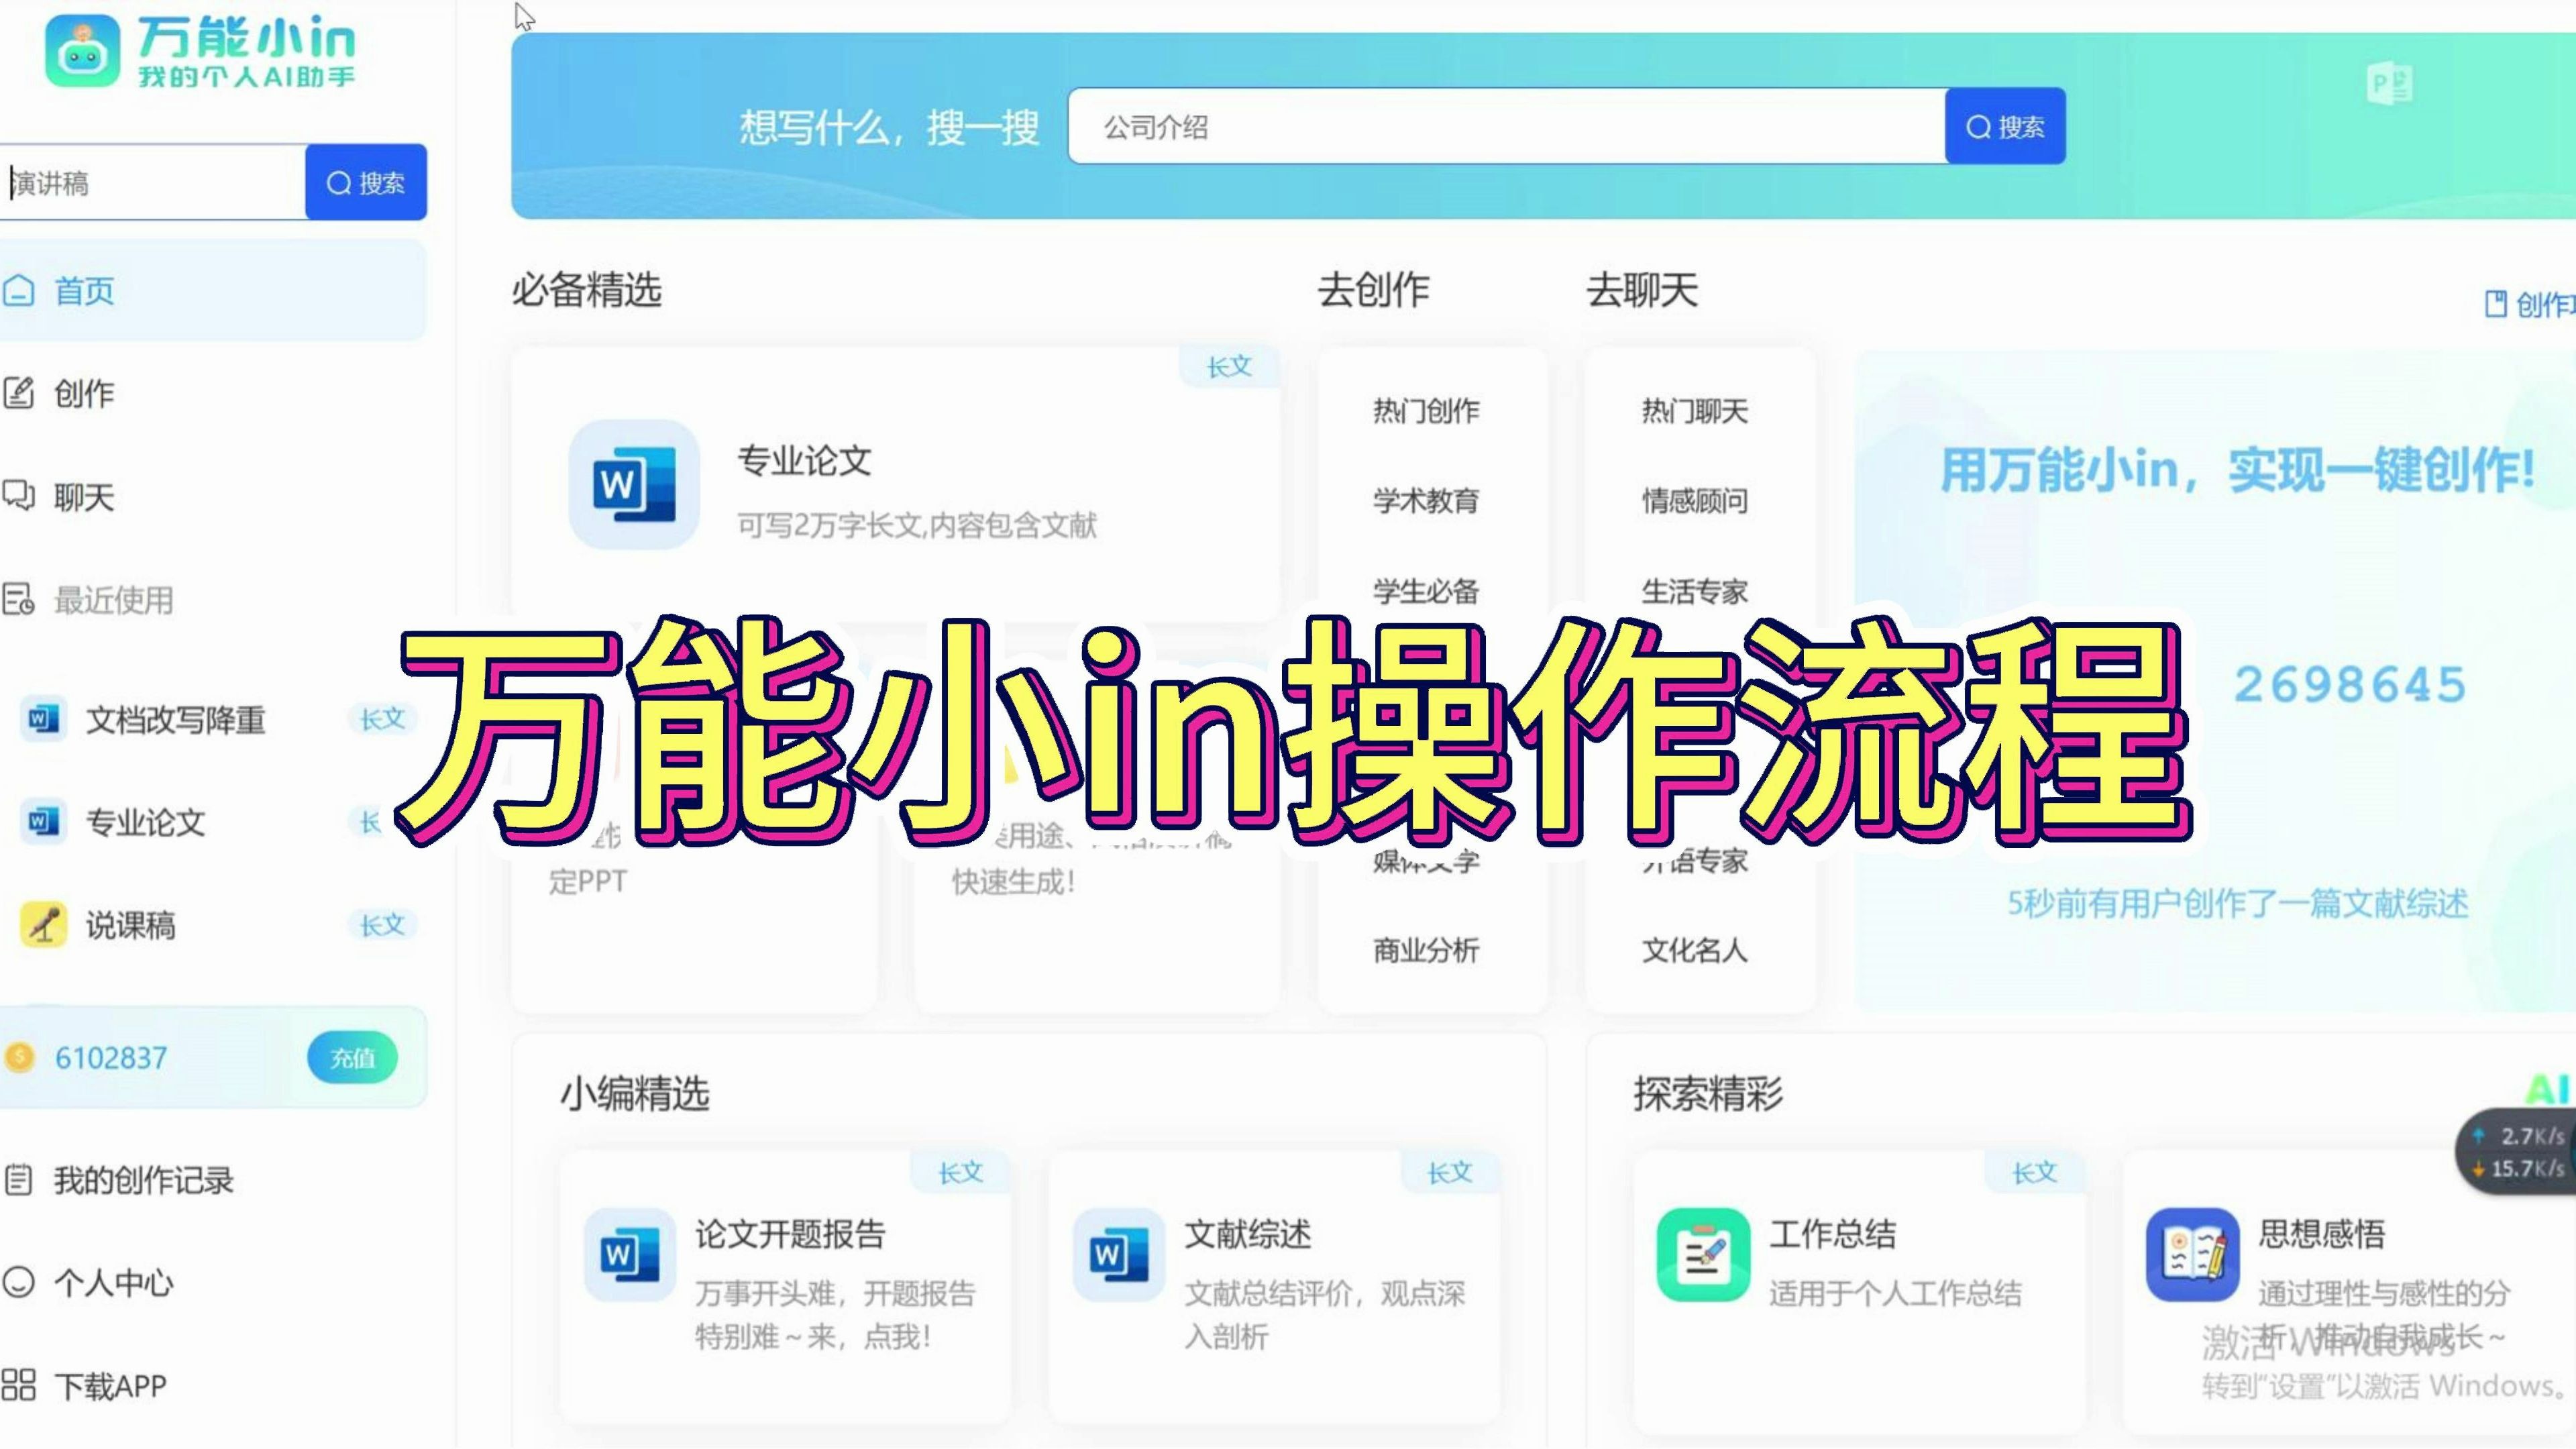The height and width of the screenshot is (1449, 2576).
Task: Click the large Word icon on the 专业论文 card
Action: (634, 484)
